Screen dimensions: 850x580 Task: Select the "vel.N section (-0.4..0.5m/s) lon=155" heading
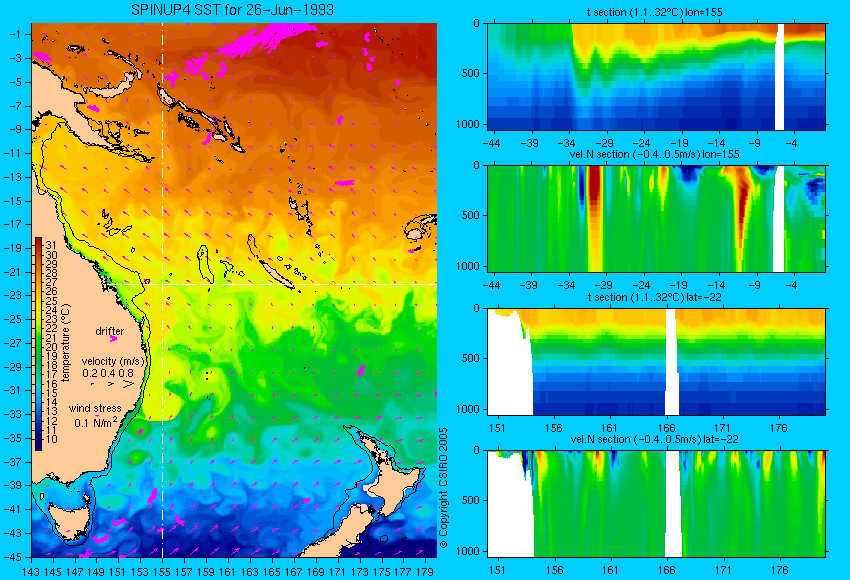coord(654,154)
